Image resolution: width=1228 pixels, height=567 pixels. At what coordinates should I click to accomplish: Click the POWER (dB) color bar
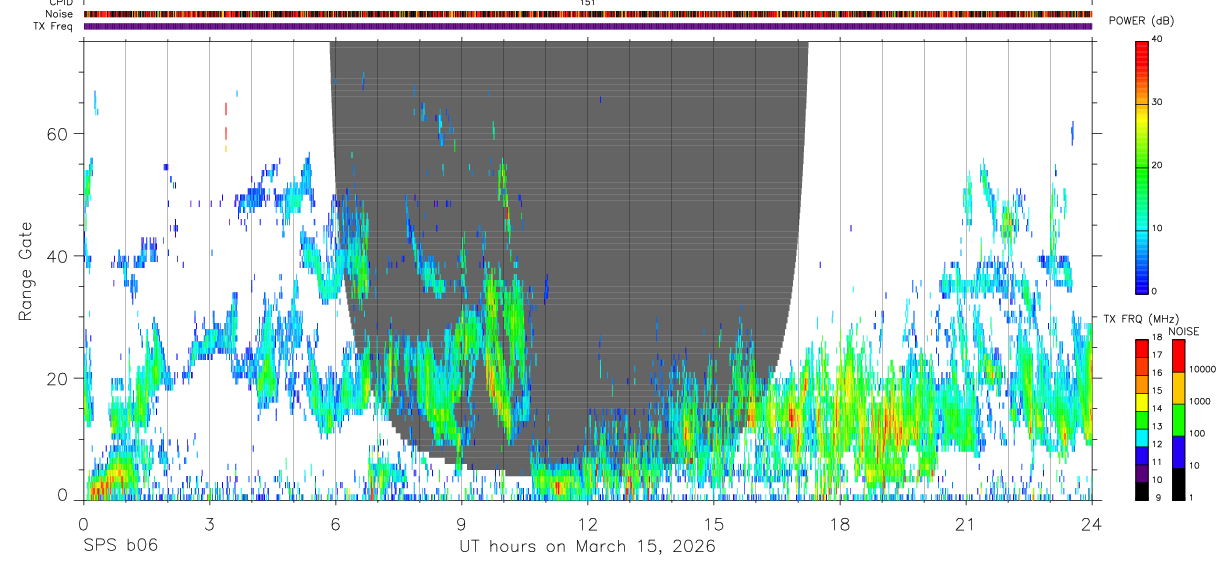(x=1141, y=166)
